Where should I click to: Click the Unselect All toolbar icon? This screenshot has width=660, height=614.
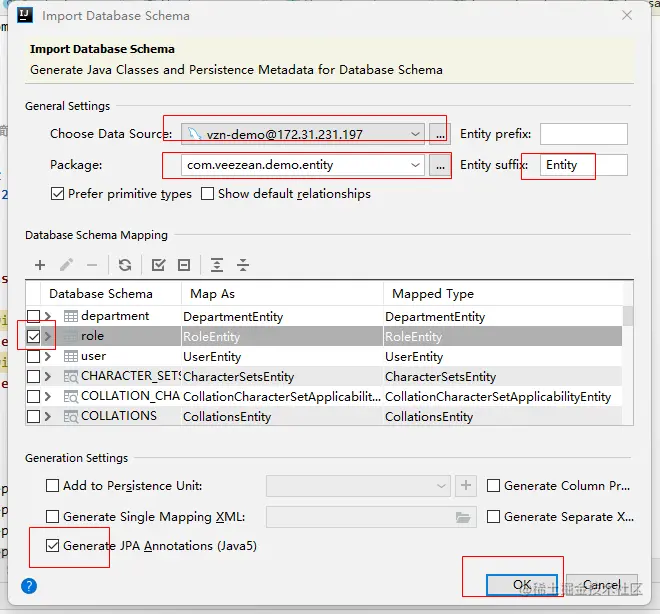184,265
